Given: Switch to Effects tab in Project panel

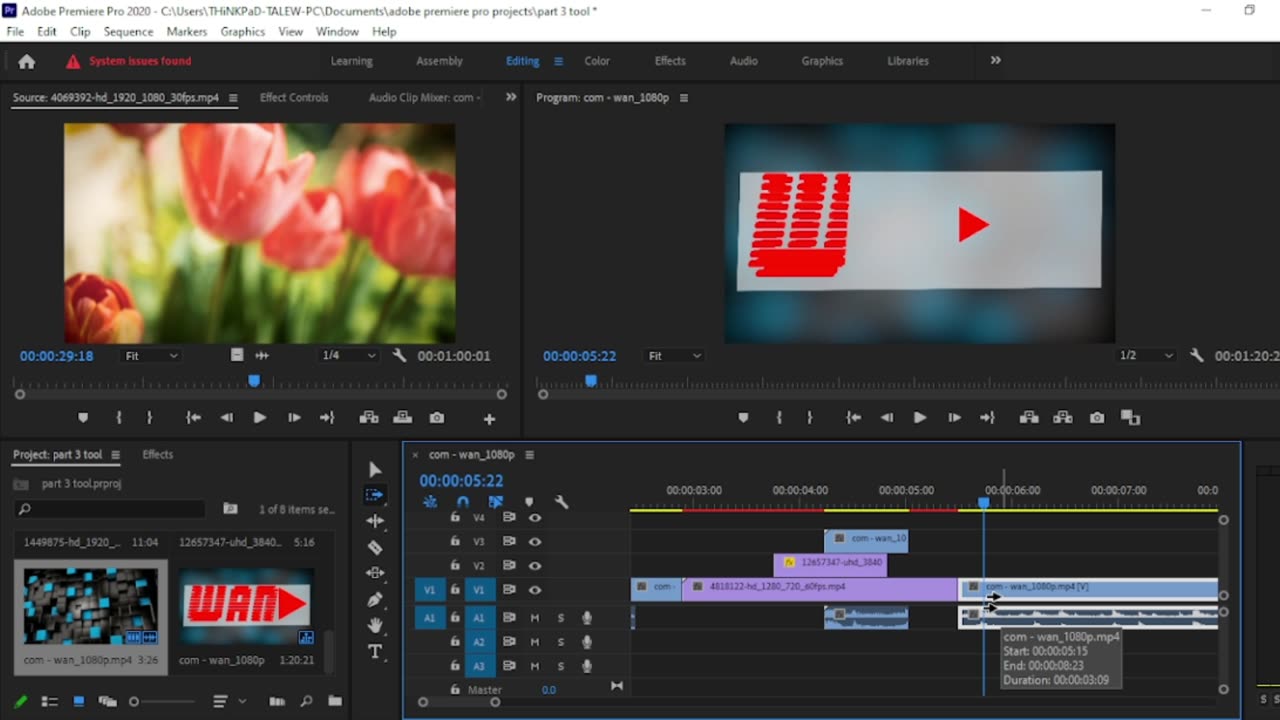Looking at the screenshot, I should [x=158, y=454].
